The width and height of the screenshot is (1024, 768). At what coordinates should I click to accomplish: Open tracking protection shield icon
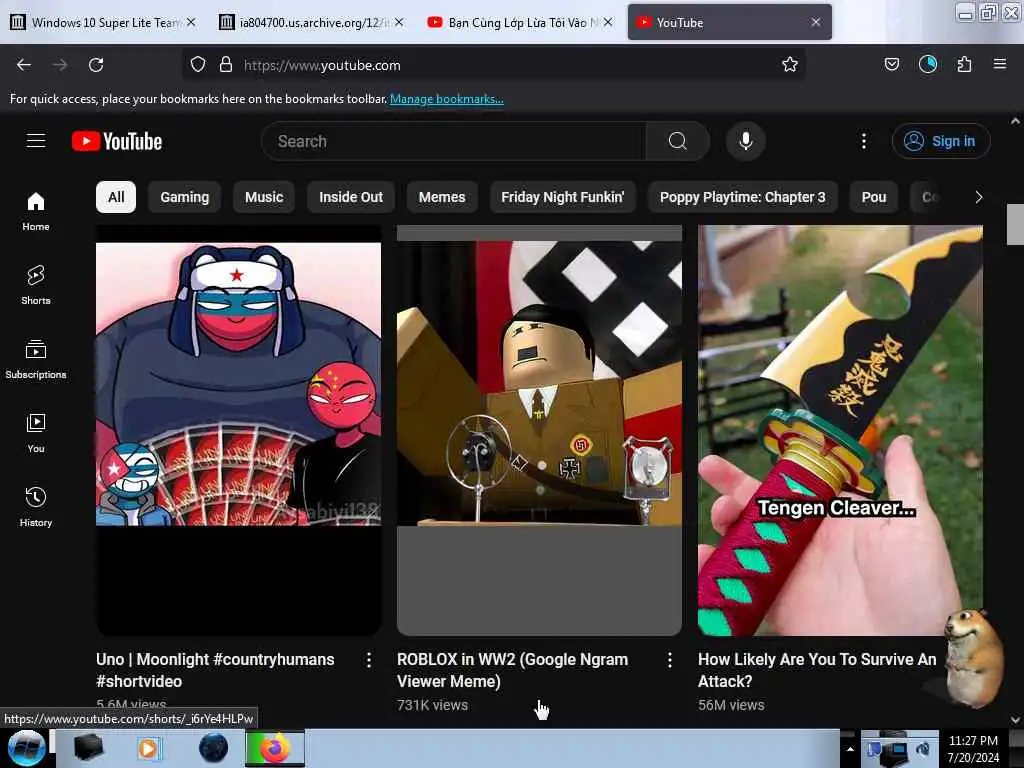(198, 65)
